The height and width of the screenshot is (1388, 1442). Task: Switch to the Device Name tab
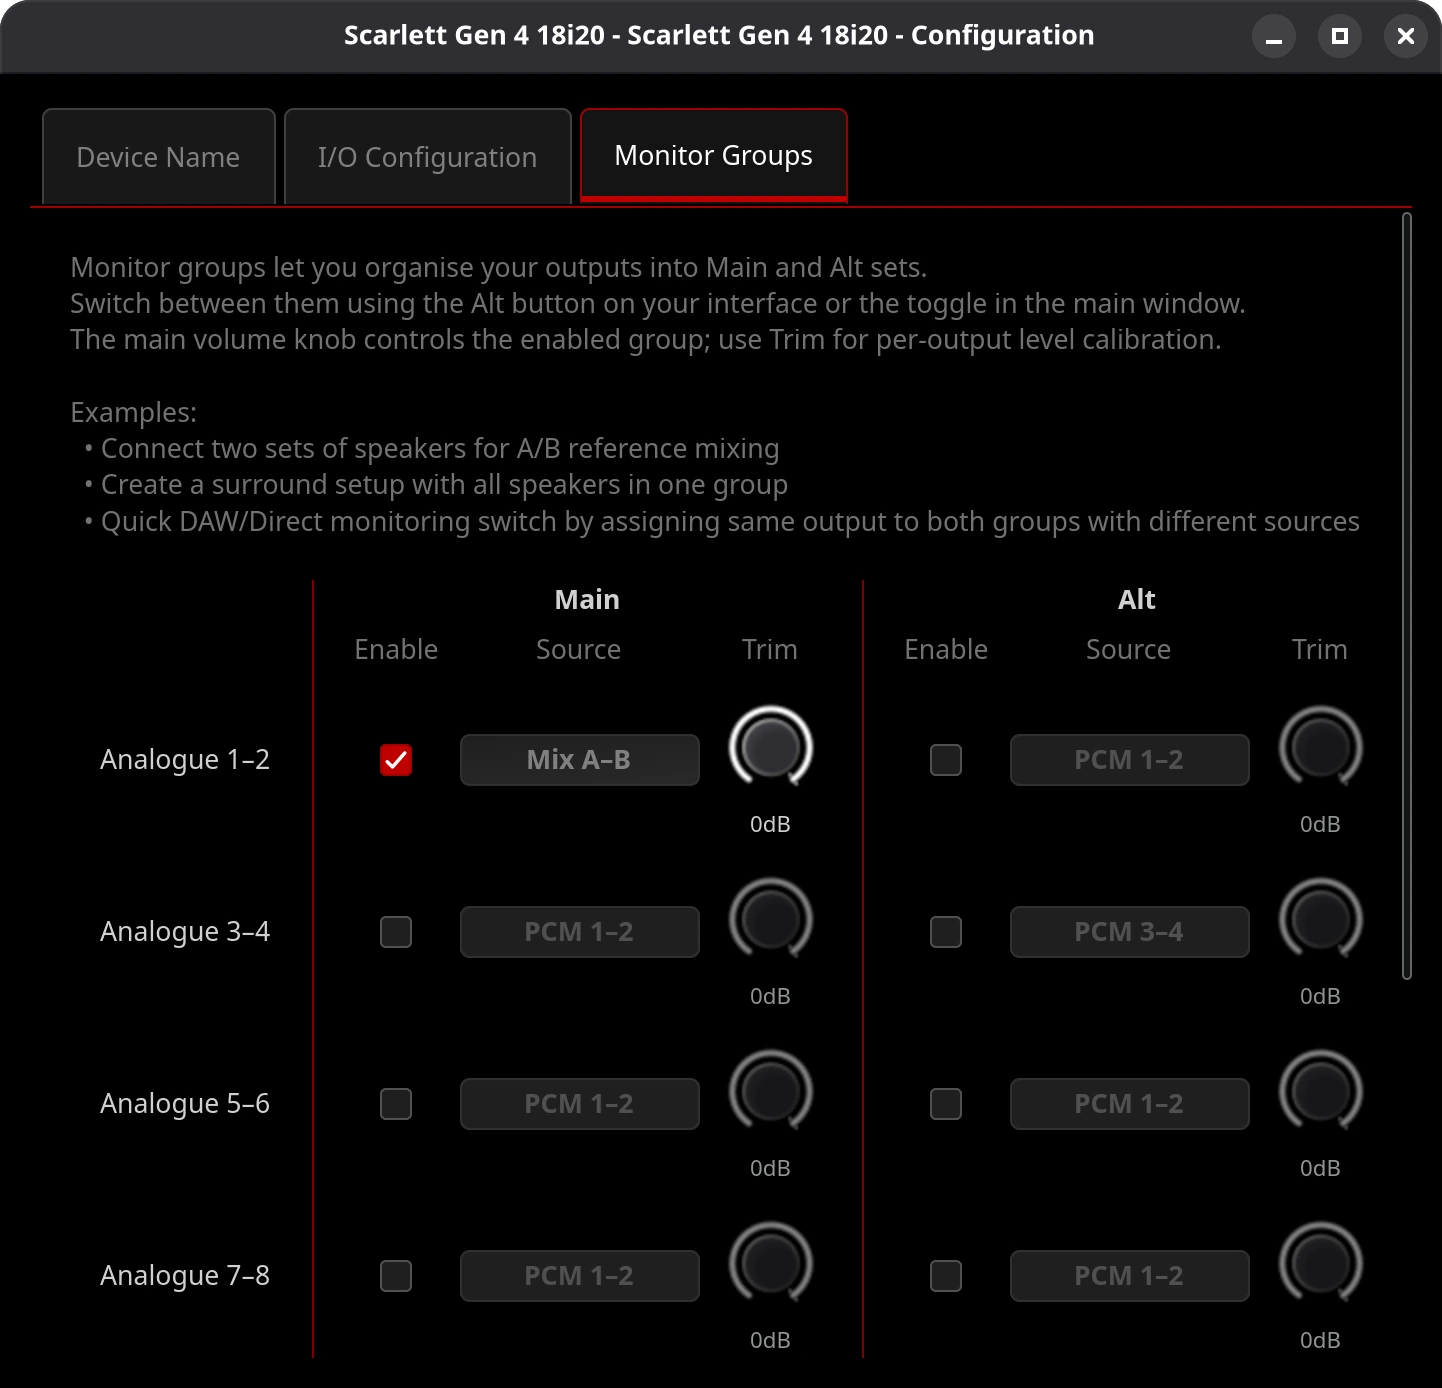[x=158, y=157]
